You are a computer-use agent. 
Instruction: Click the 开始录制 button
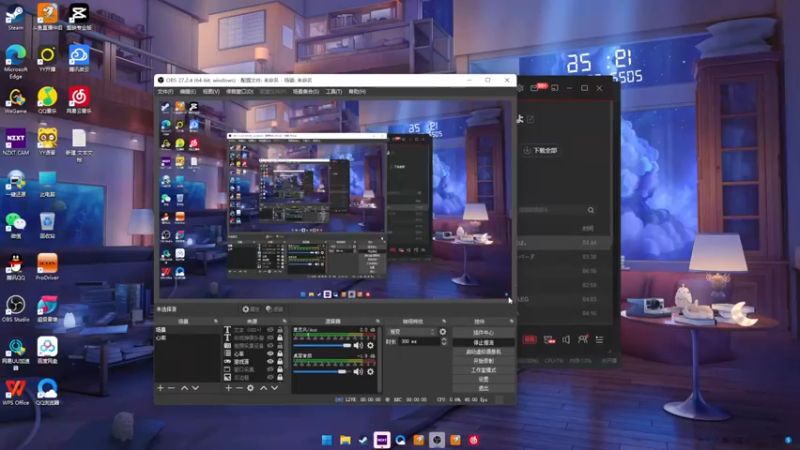[x=484, y=361]
